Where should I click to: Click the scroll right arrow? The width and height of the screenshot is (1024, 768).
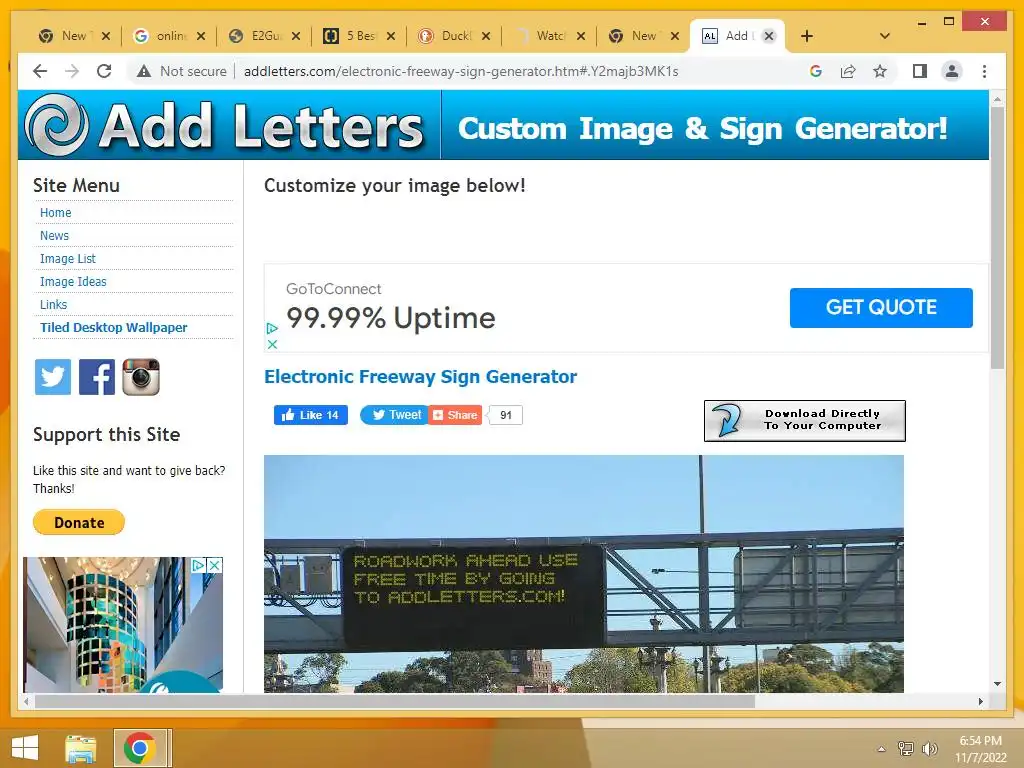[980, 701]
